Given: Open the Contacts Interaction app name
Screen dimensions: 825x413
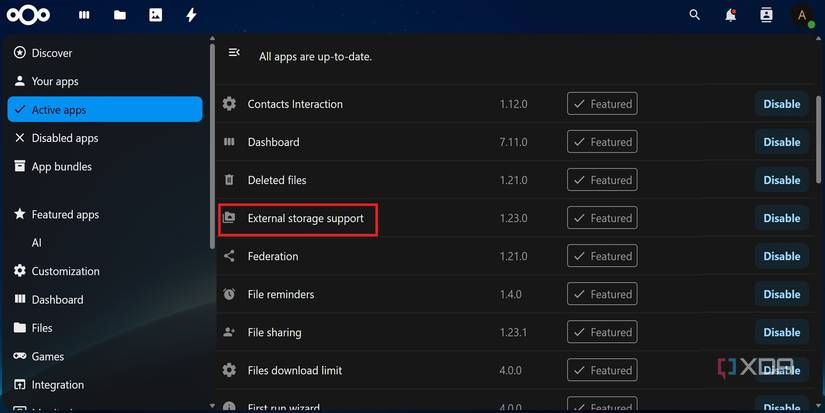Looking at the screenshot, I should (x=295, y=104).
